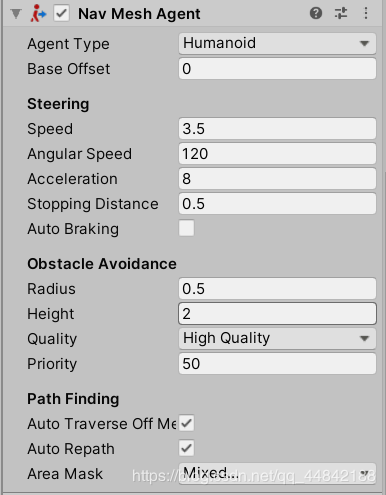This screenshot has height=495, width=386.
Task: Click the Nav Mesh Agent header title
Action: point(139,14)
